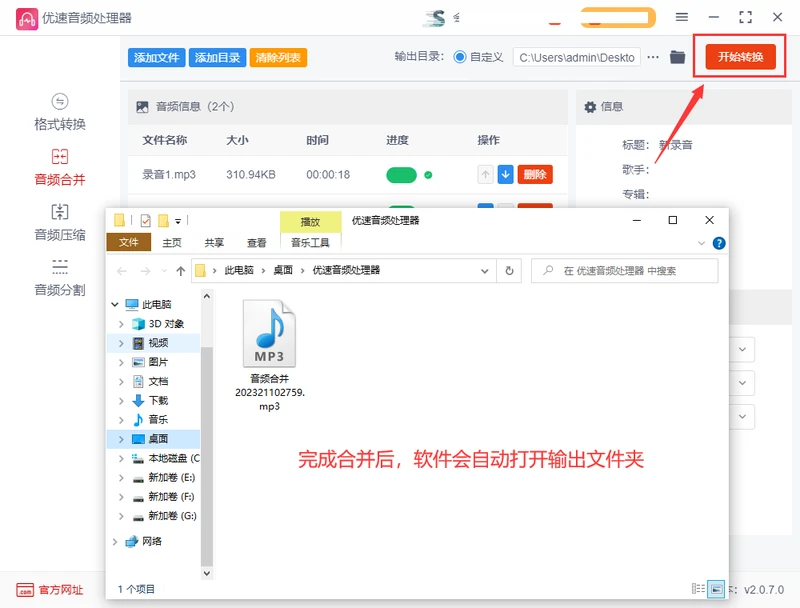
Task: Start merging with 开始转换 button
Action: [740, 57]
